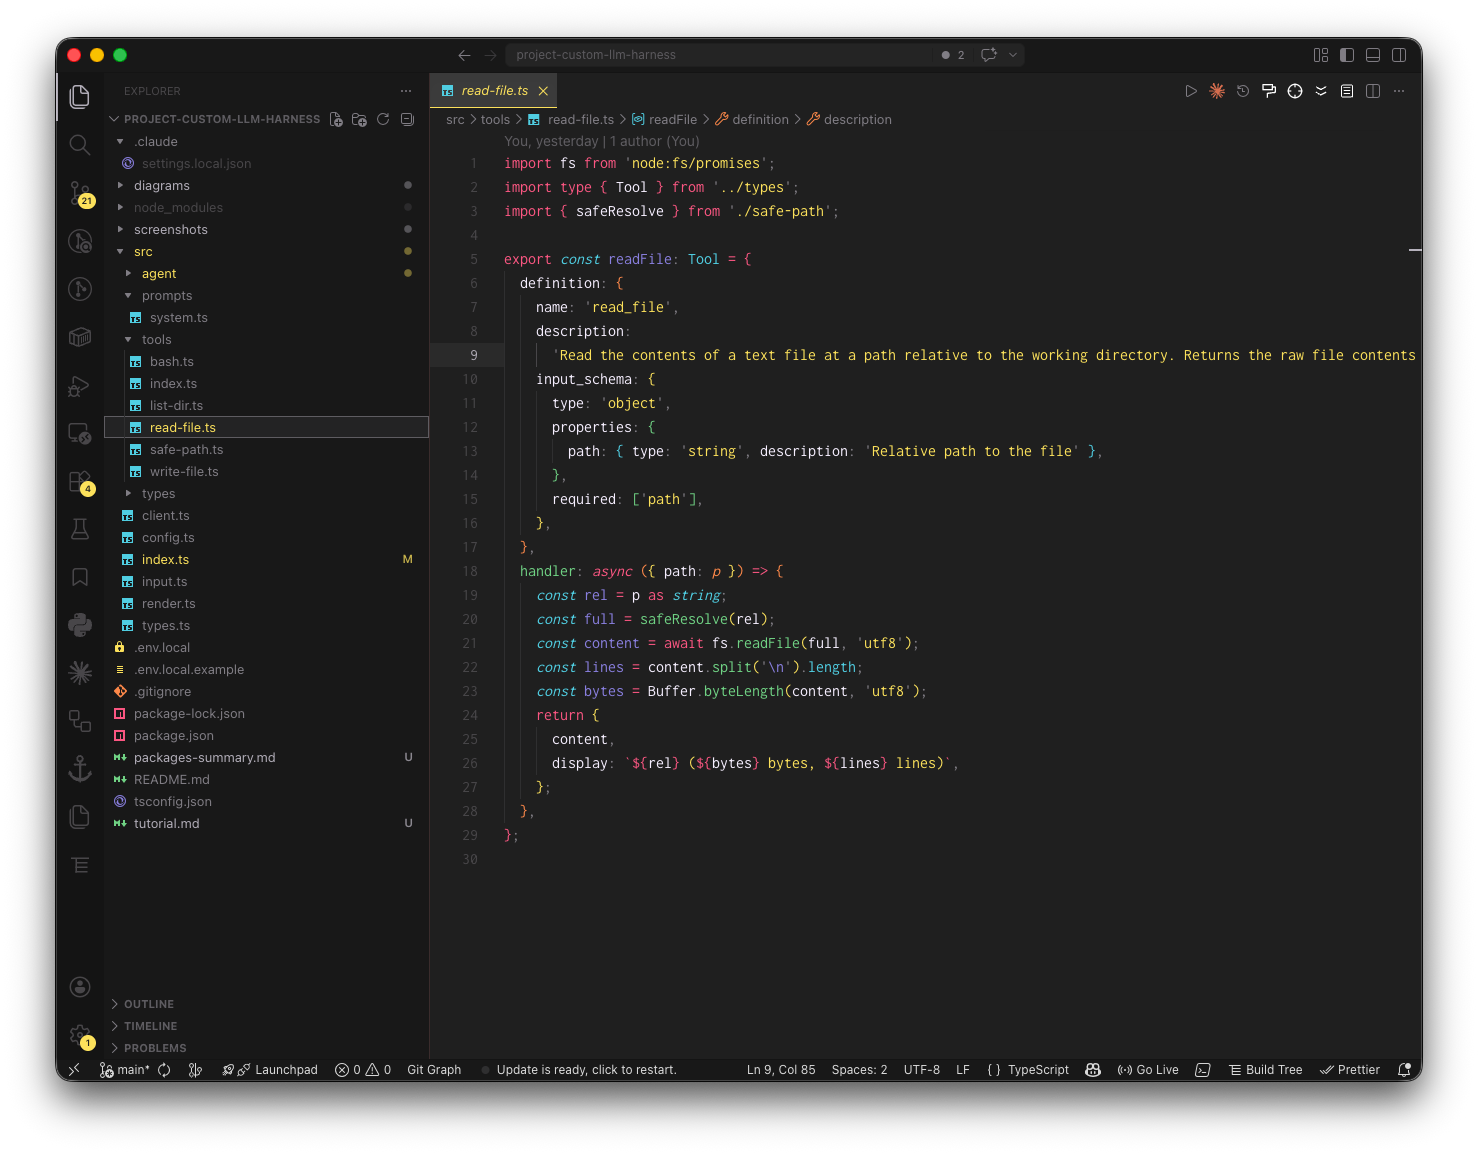Viewport: 1478px width, 1155px height.
Task: Open the Search view in activity bar
Action: (x=80, y=145)
